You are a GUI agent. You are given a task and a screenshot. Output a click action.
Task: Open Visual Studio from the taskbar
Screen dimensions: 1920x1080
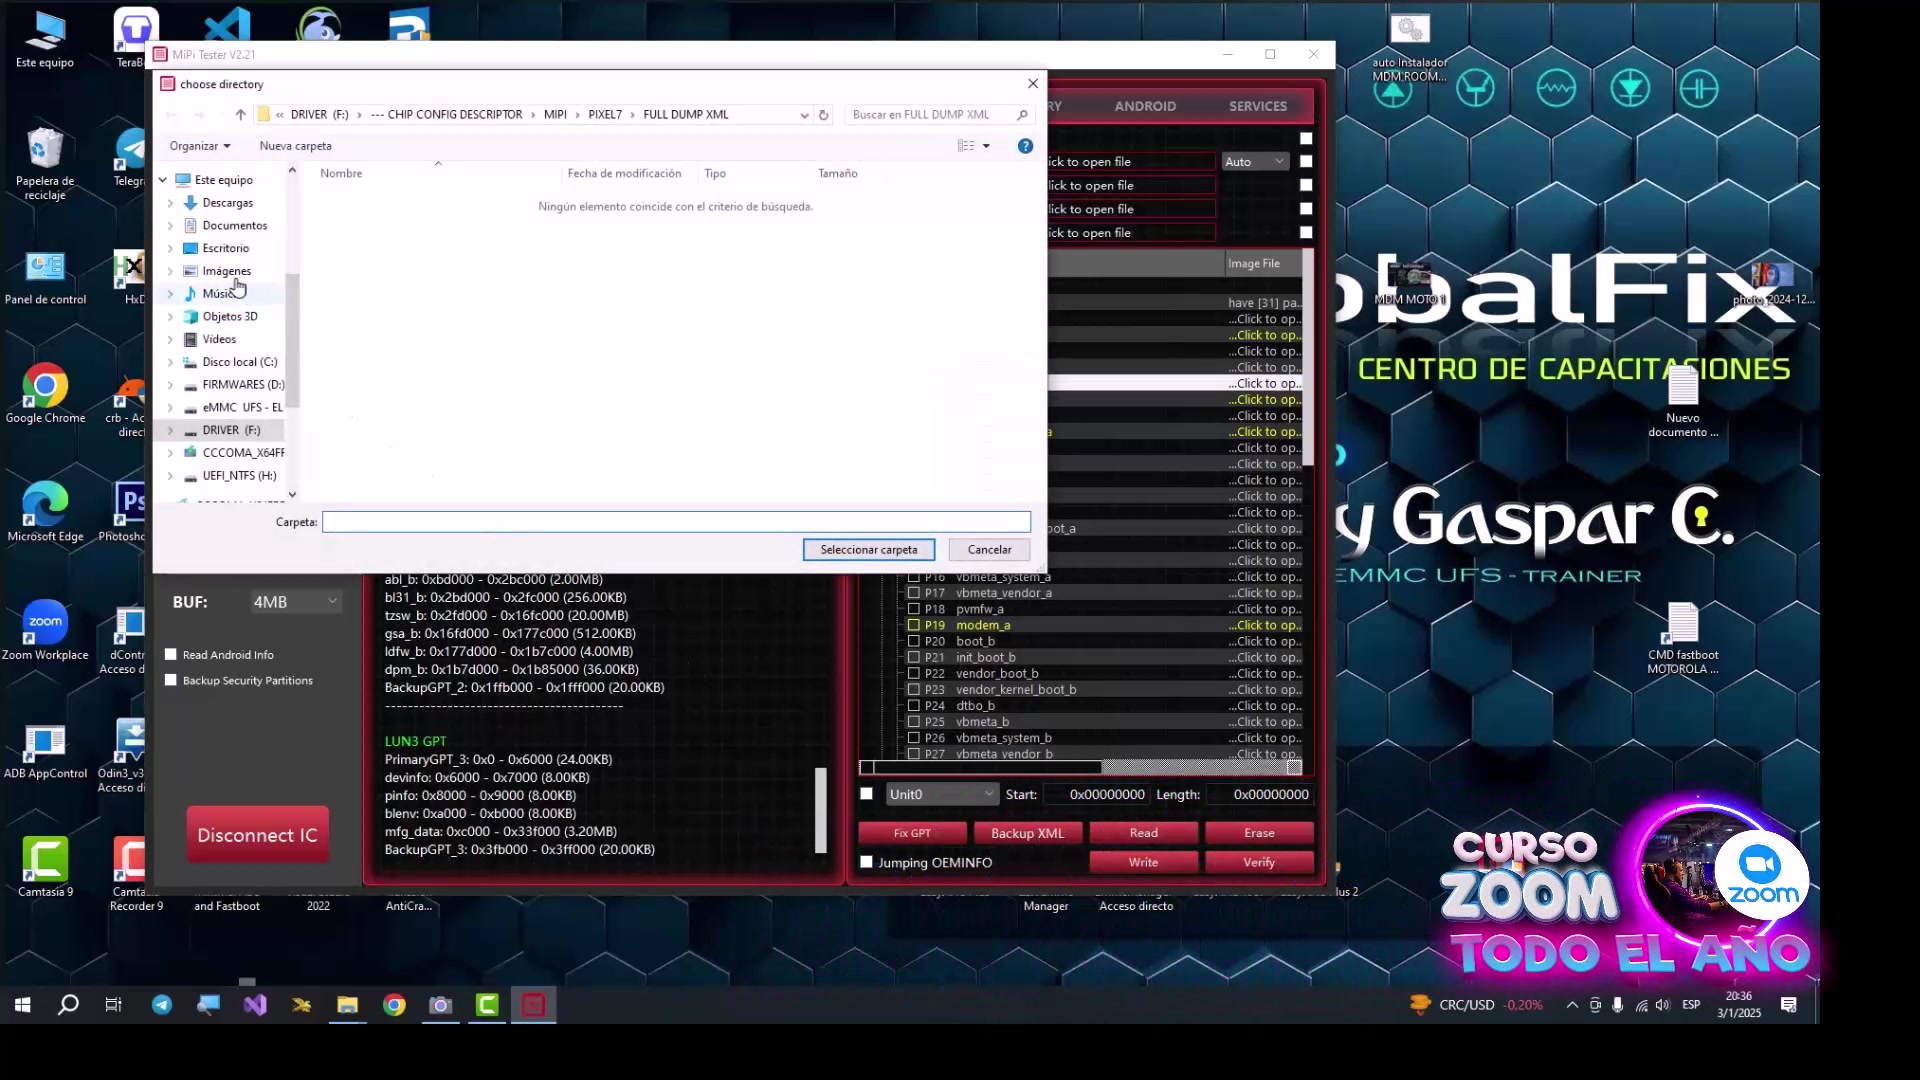pos(255,1005)
